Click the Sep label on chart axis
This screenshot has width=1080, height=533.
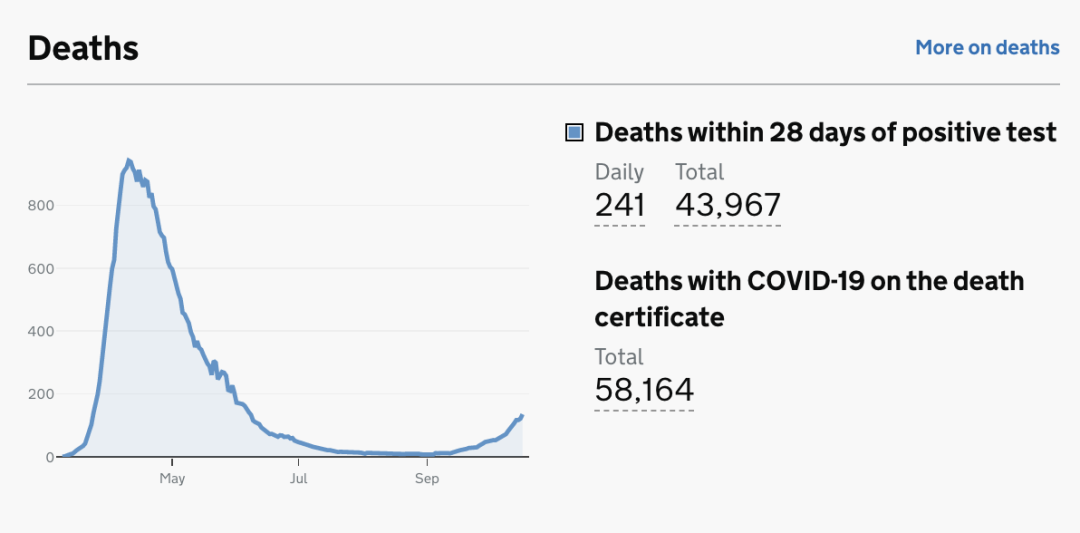(426, 479)
